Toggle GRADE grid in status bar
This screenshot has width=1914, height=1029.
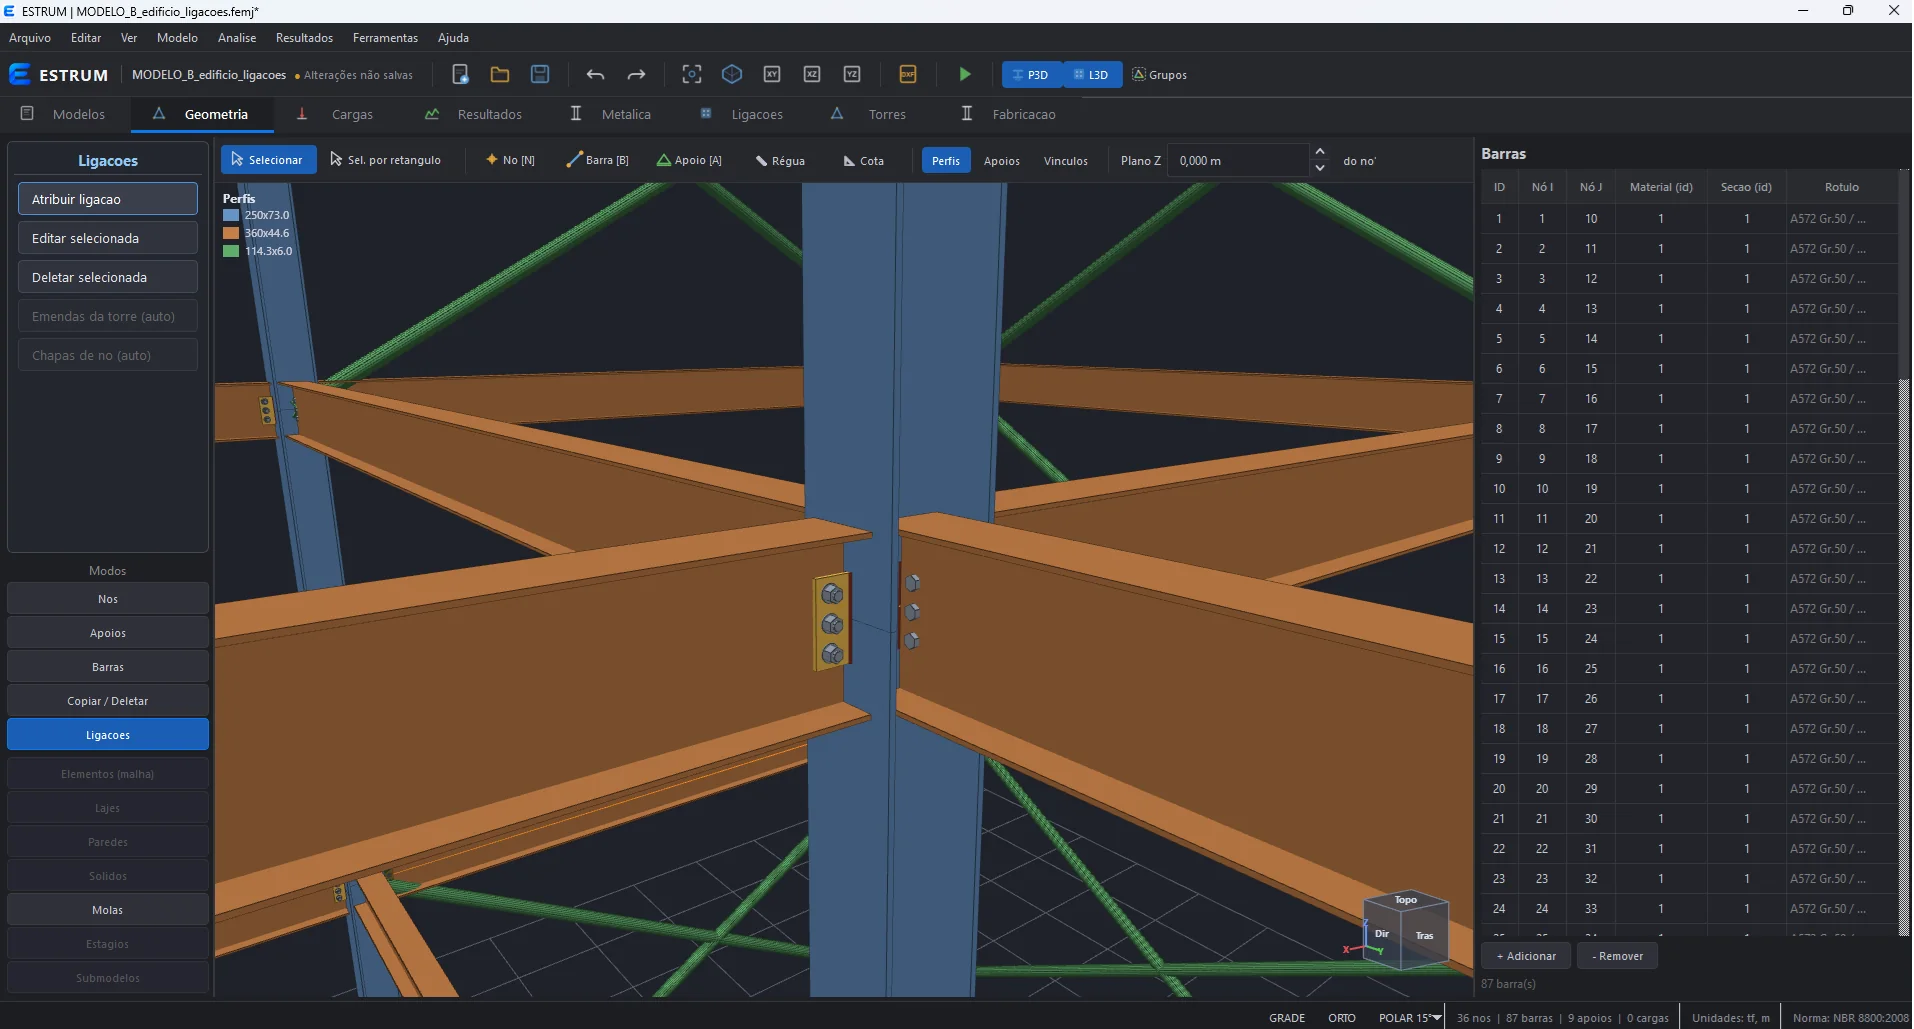click(x=1287, y=1018)
